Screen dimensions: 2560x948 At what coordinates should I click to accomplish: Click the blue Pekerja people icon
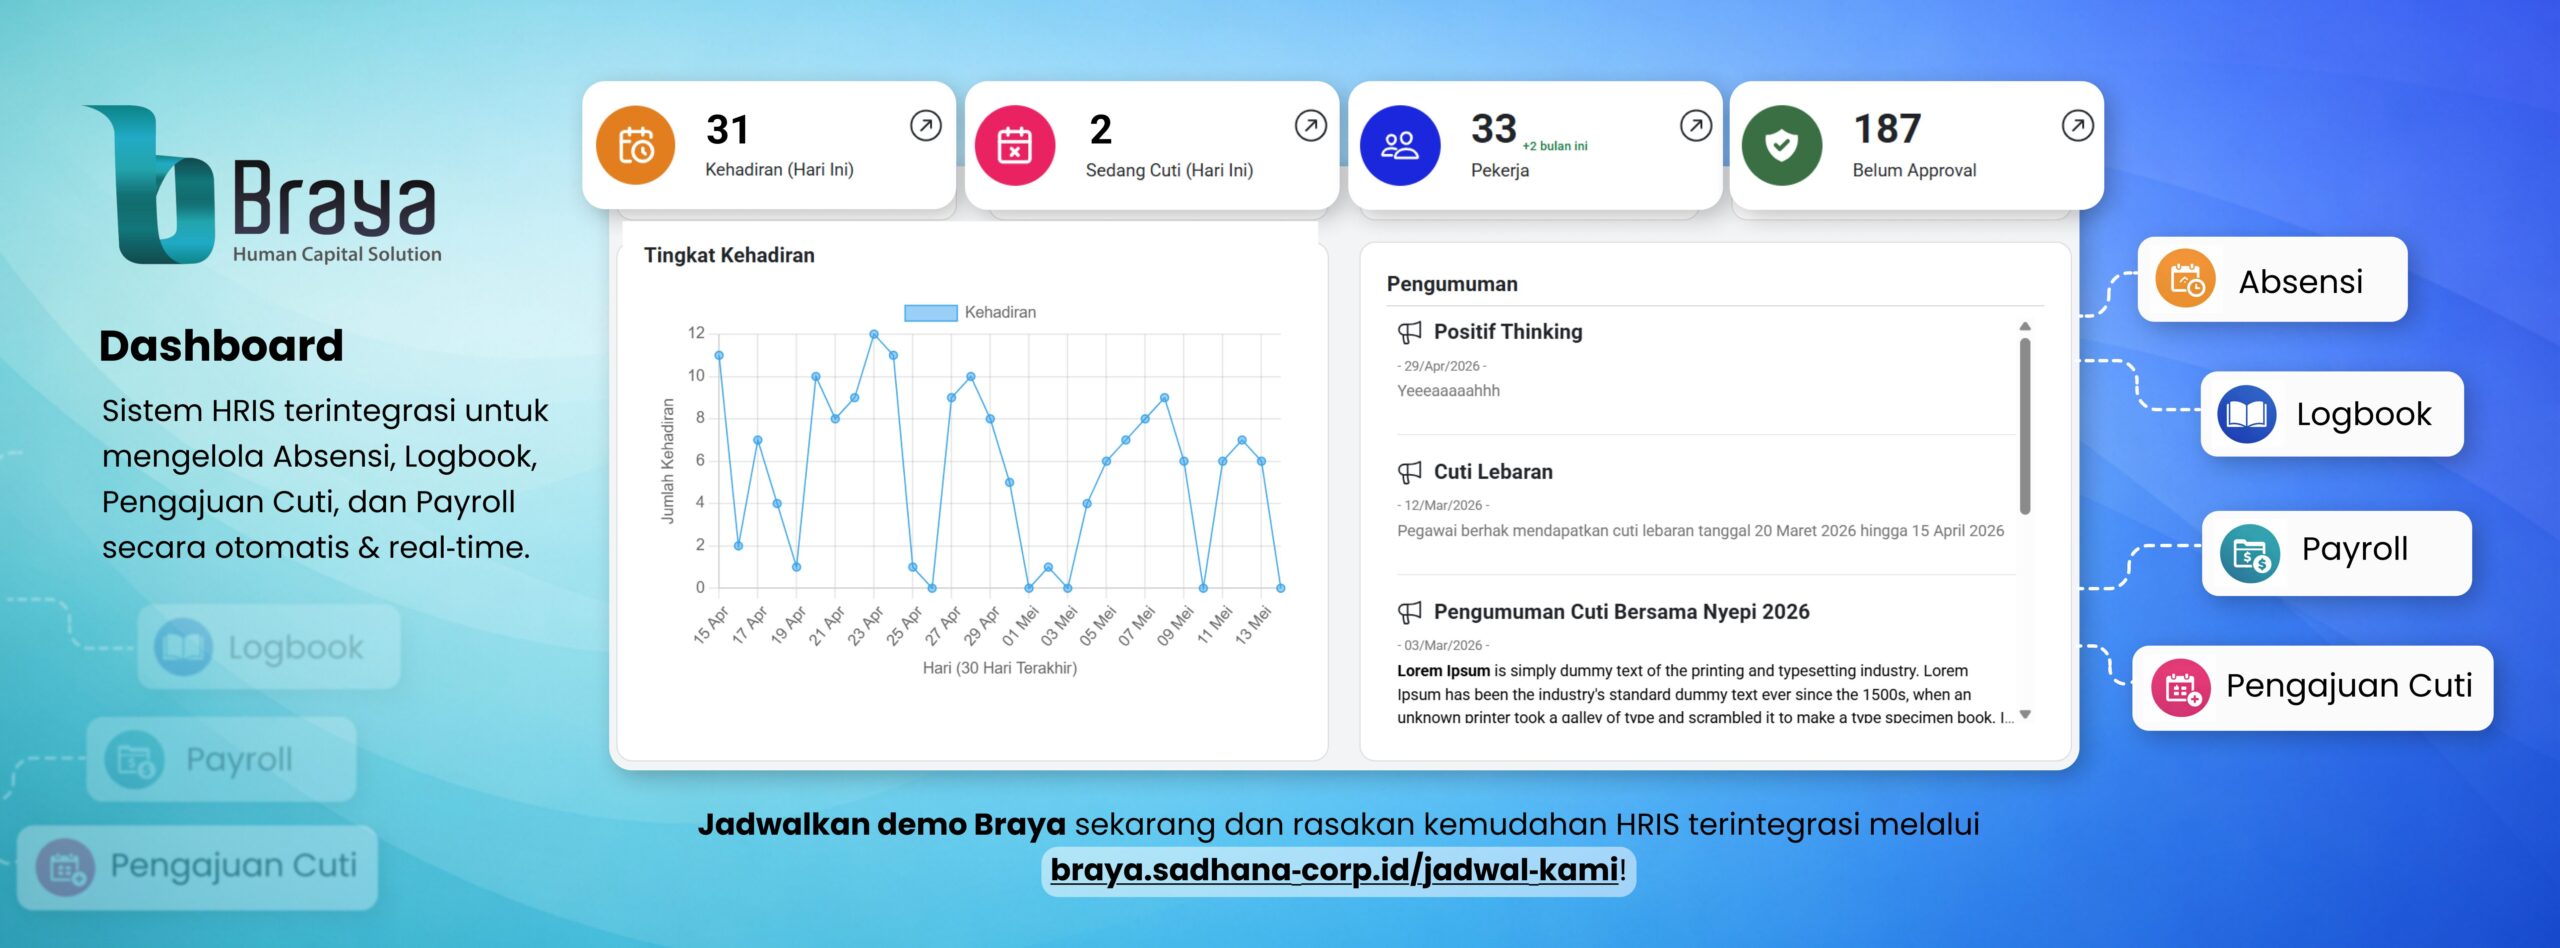pos(1399,146)
